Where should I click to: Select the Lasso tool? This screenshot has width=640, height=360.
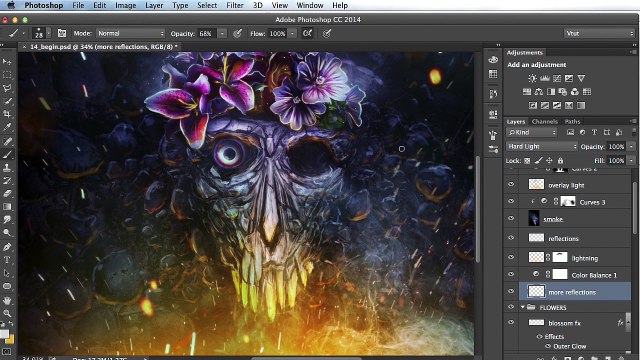[7, 88]
